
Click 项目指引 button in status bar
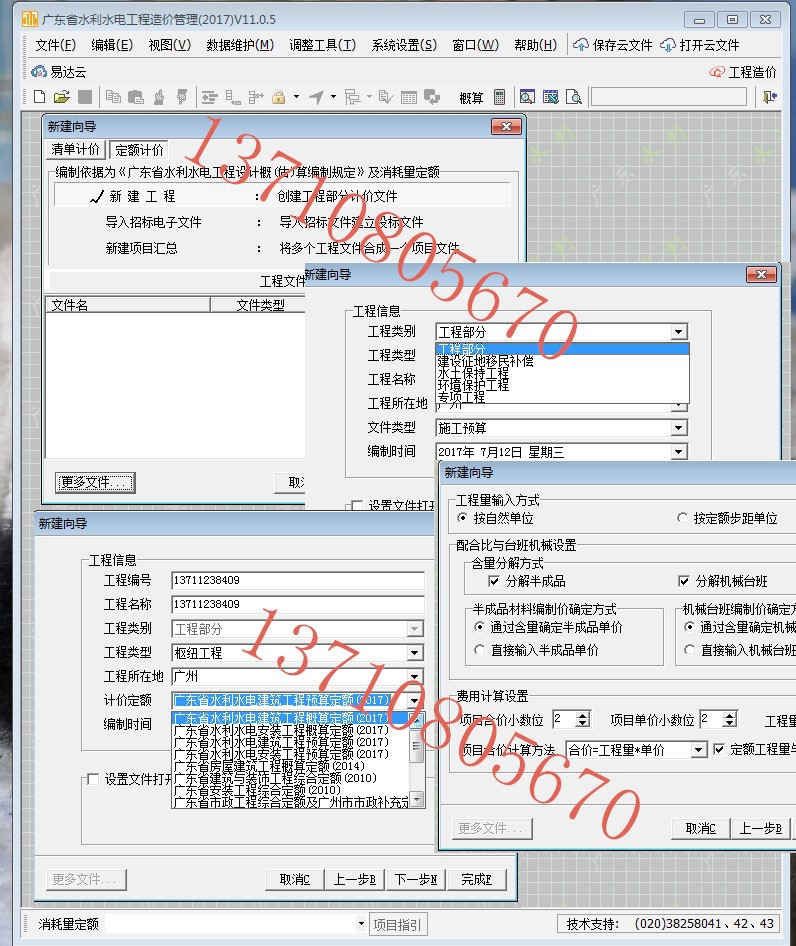click(398, 924)
